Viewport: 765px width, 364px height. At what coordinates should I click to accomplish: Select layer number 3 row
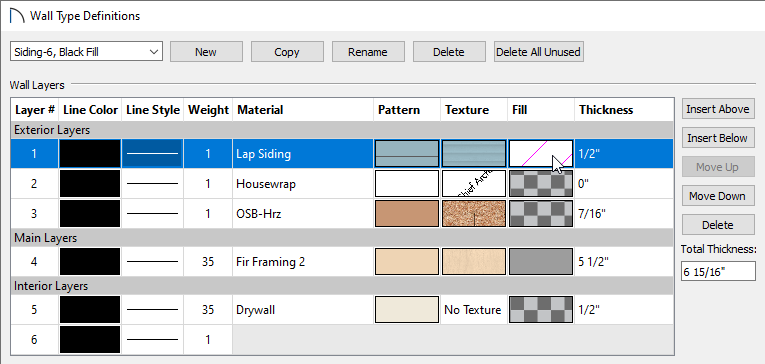pos(34,213)
